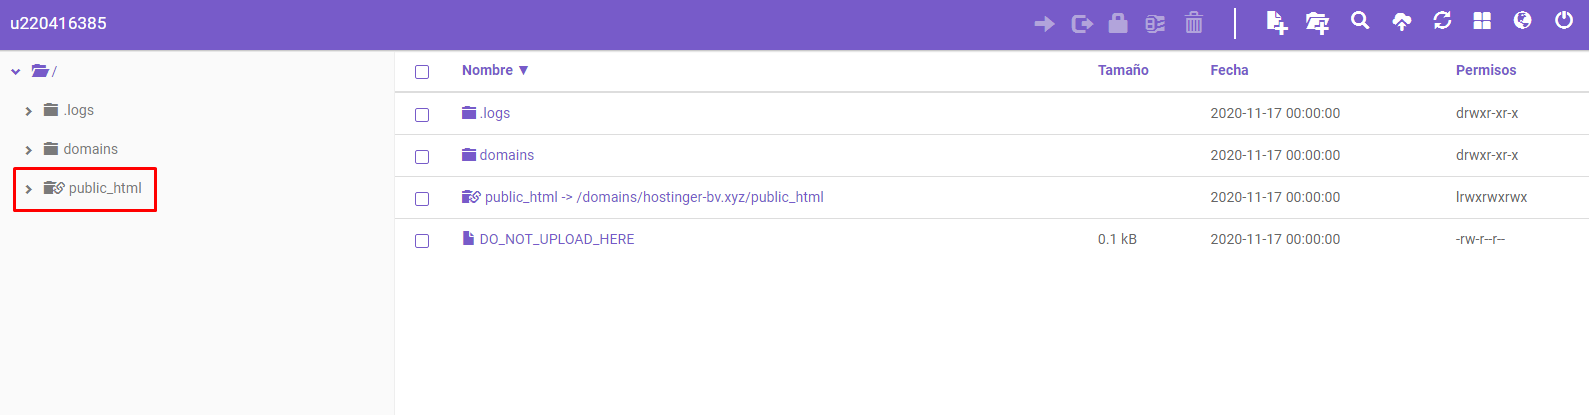
Task: Open the search magnifier tool
Action: 1360,21
